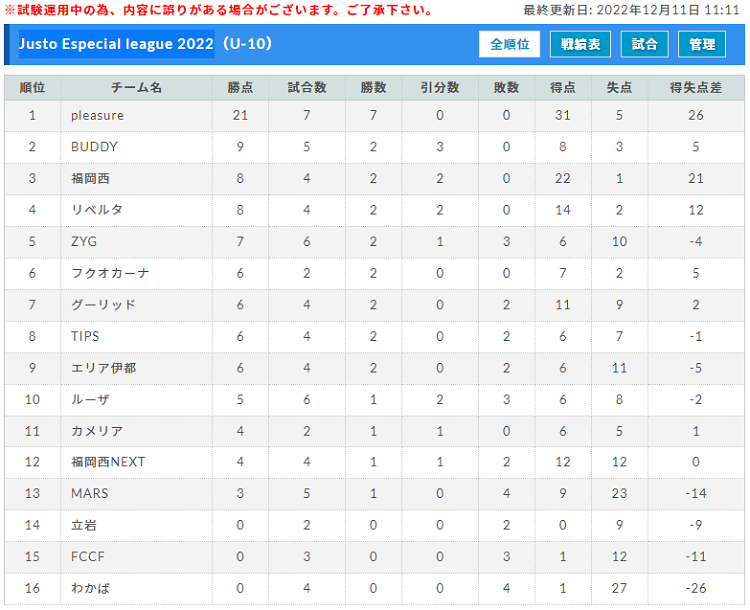Click the 試合数 column header

point(307,88)
